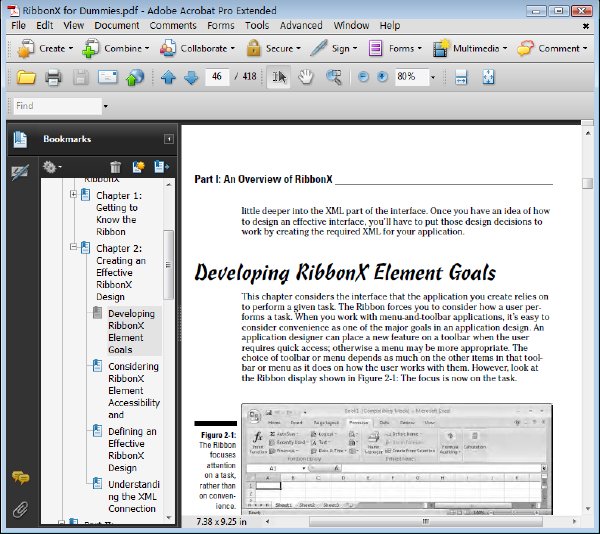Click the page number field showing 46
Image resolution: width=600 pixels, height=534 pixels.
[217, 77]
